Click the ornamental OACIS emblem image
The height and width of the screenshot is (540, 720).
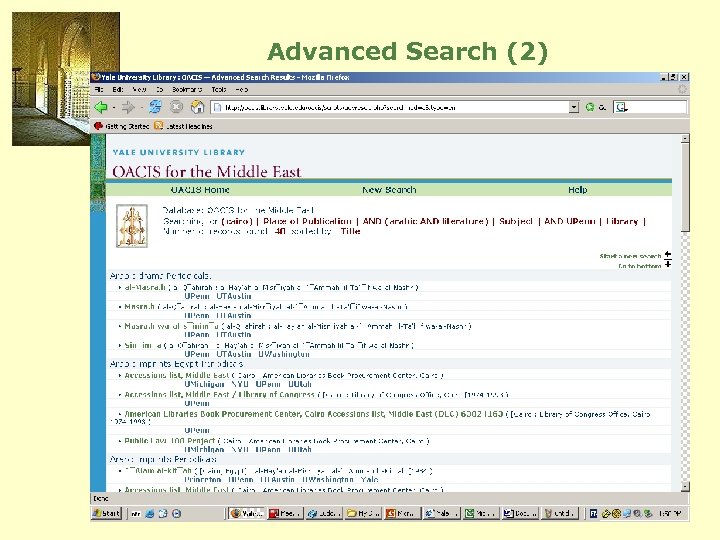click(132, 226)
